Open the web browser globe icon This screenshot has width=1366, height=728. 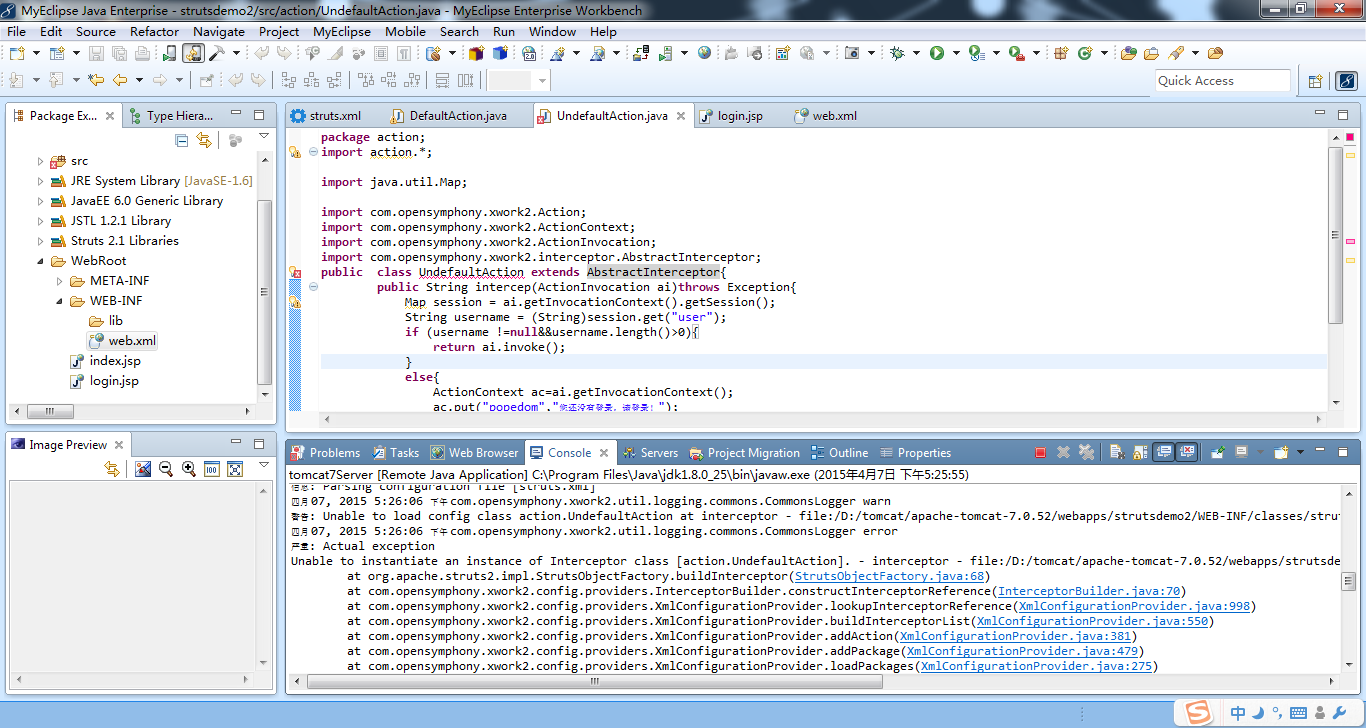(x=705, y=53)
